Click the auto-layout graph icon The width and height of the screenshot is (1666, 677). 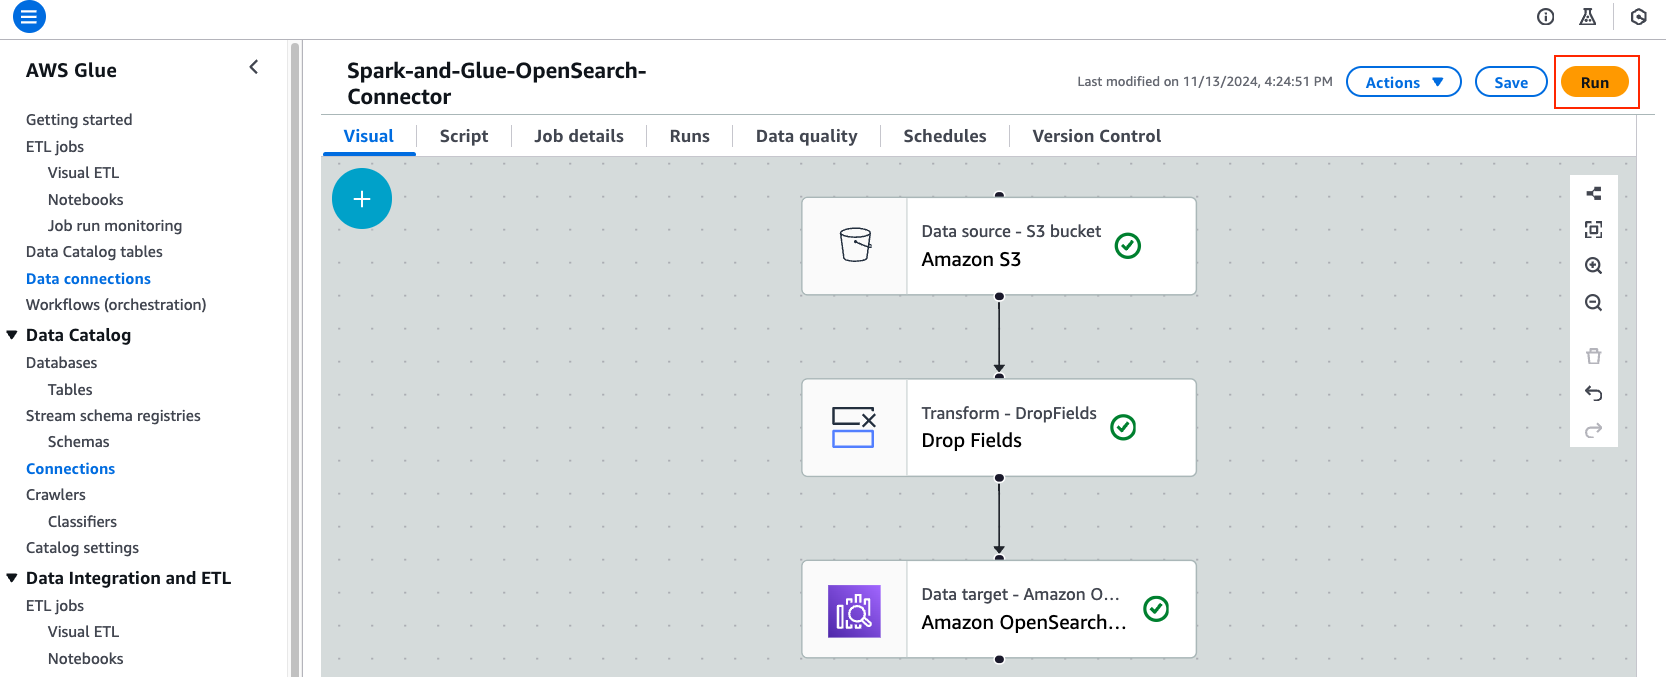tap(1594, 194)
